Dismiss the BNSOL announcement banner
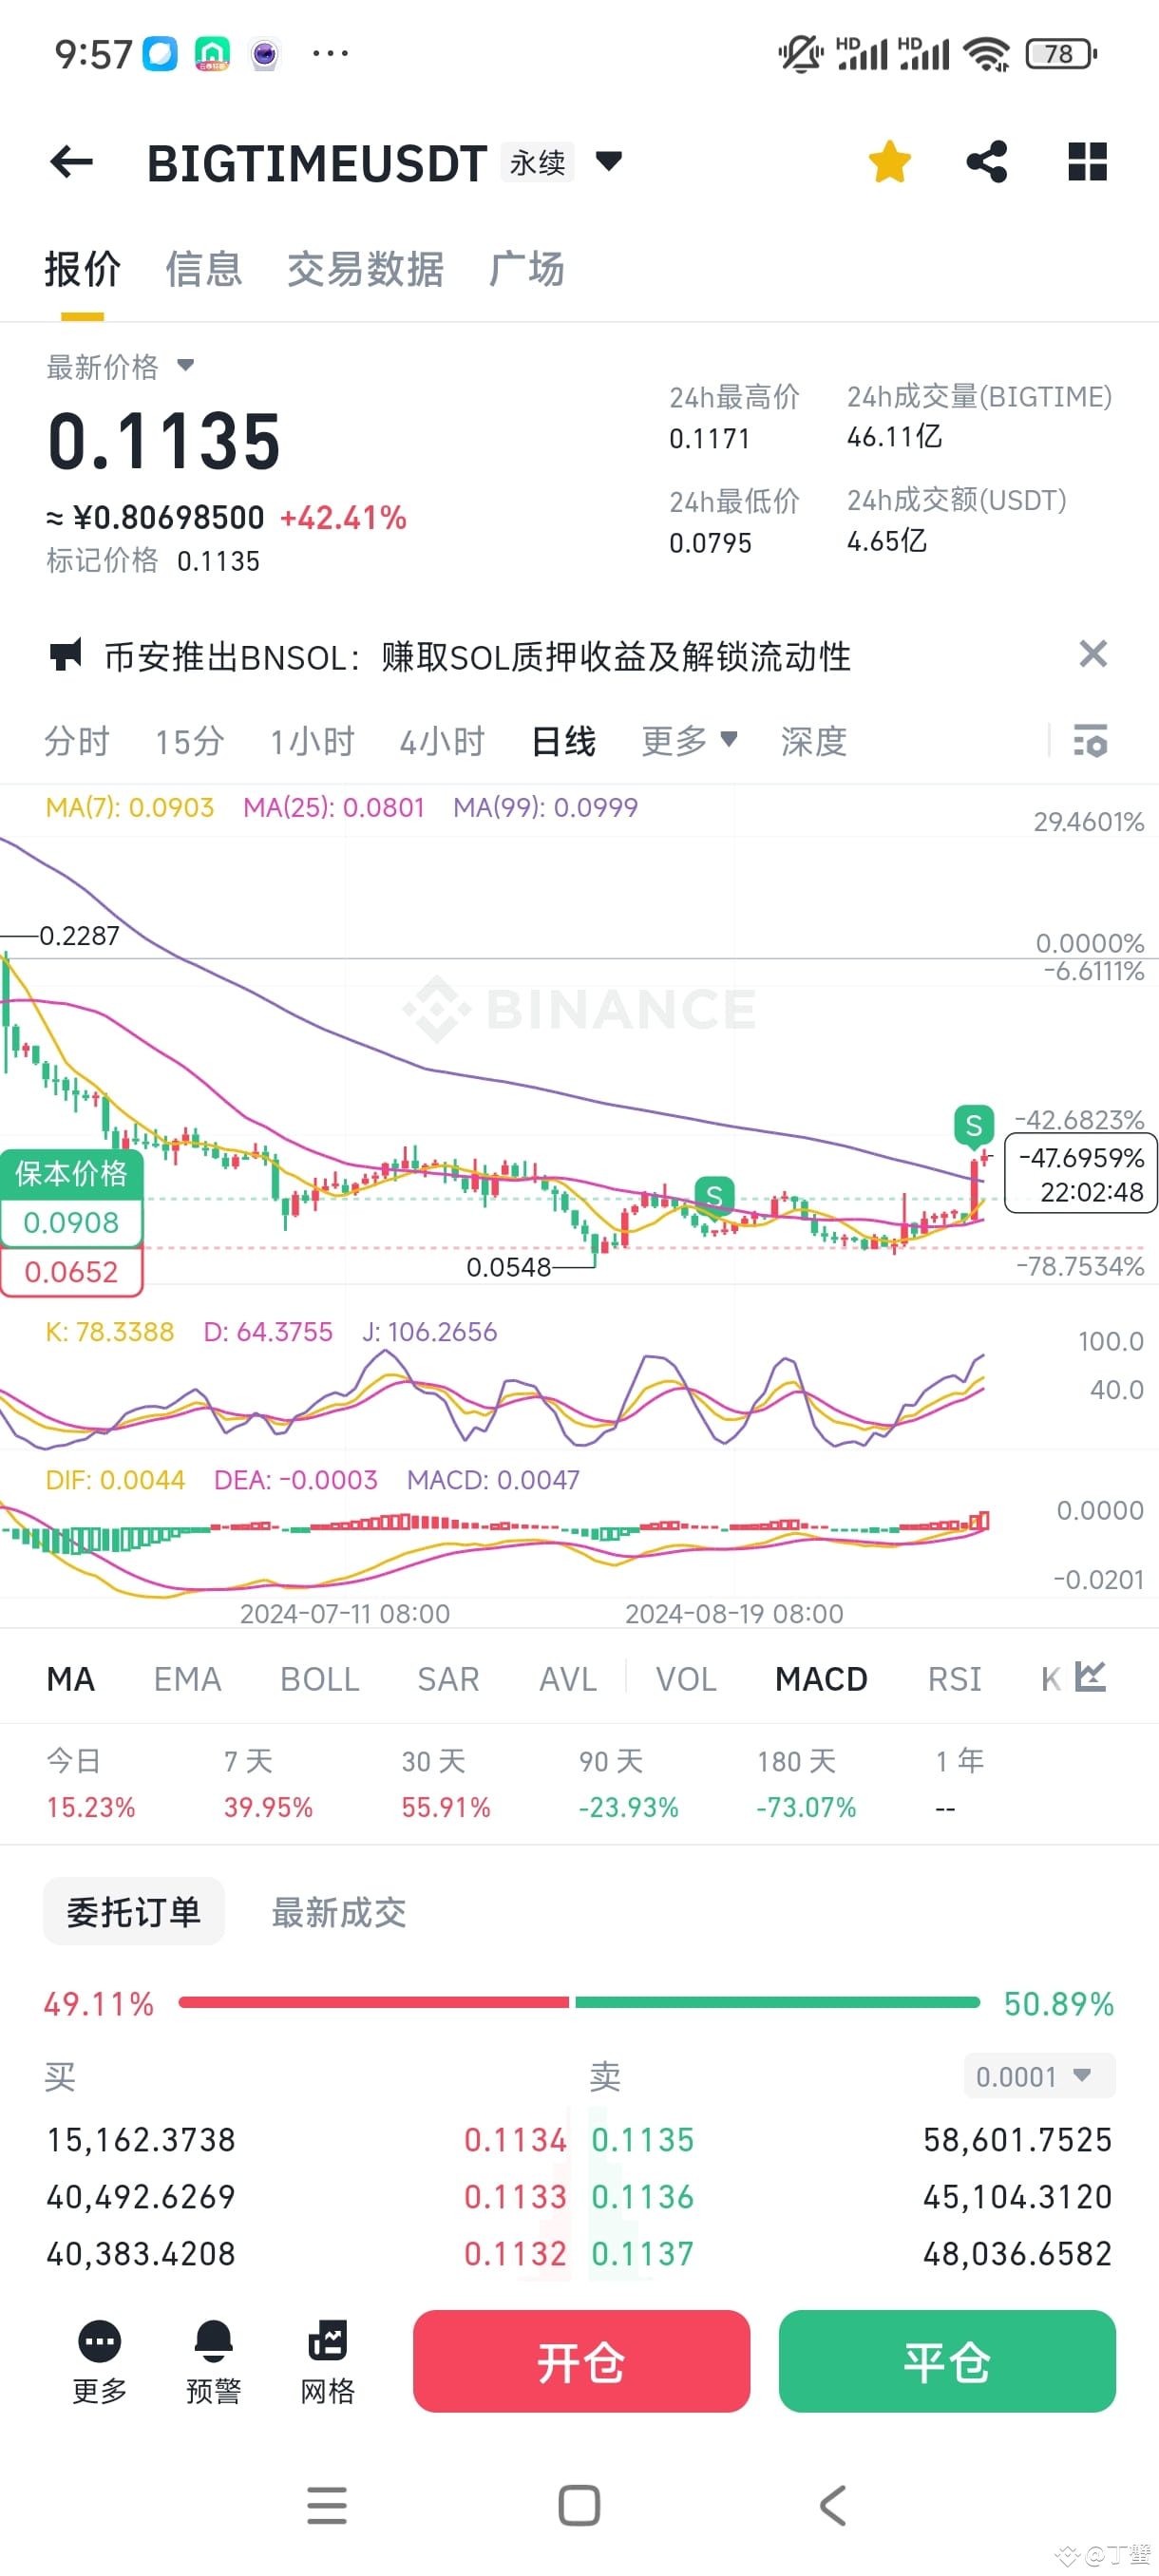The height and width of the screenshot is (2576, 1159). click(1093, 654)
